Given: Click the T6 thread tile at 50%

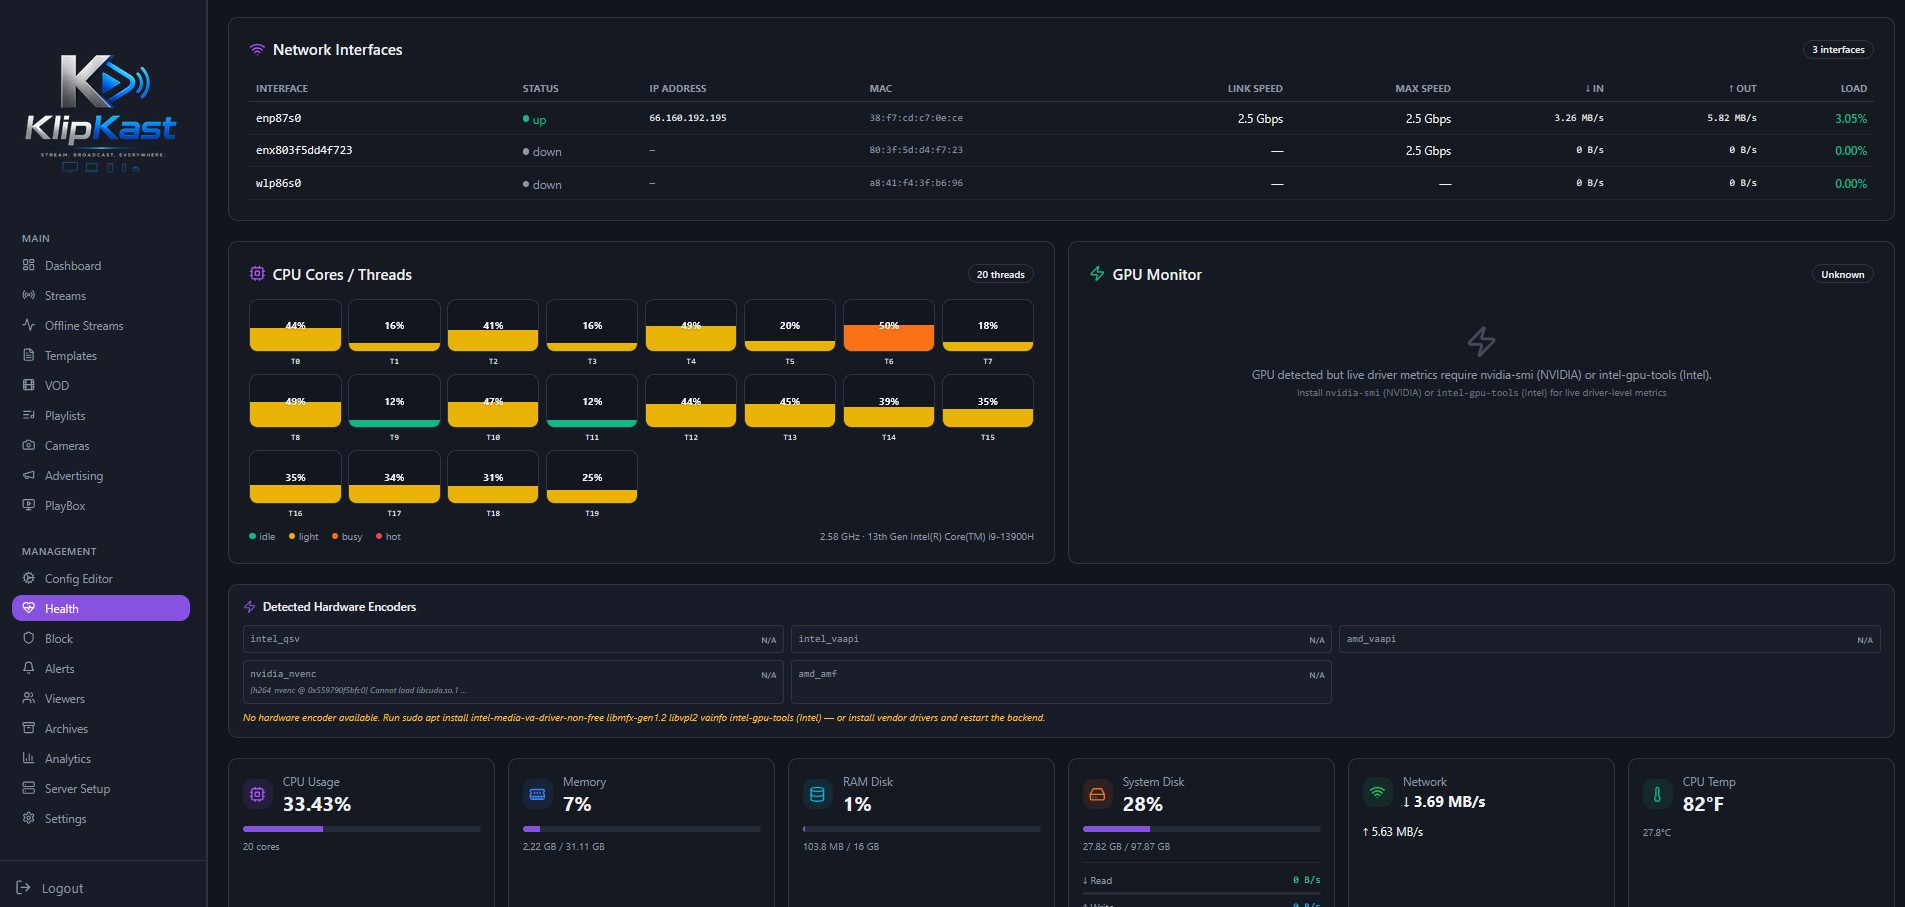Looking at the screenshot, I should tap(889, 325).
